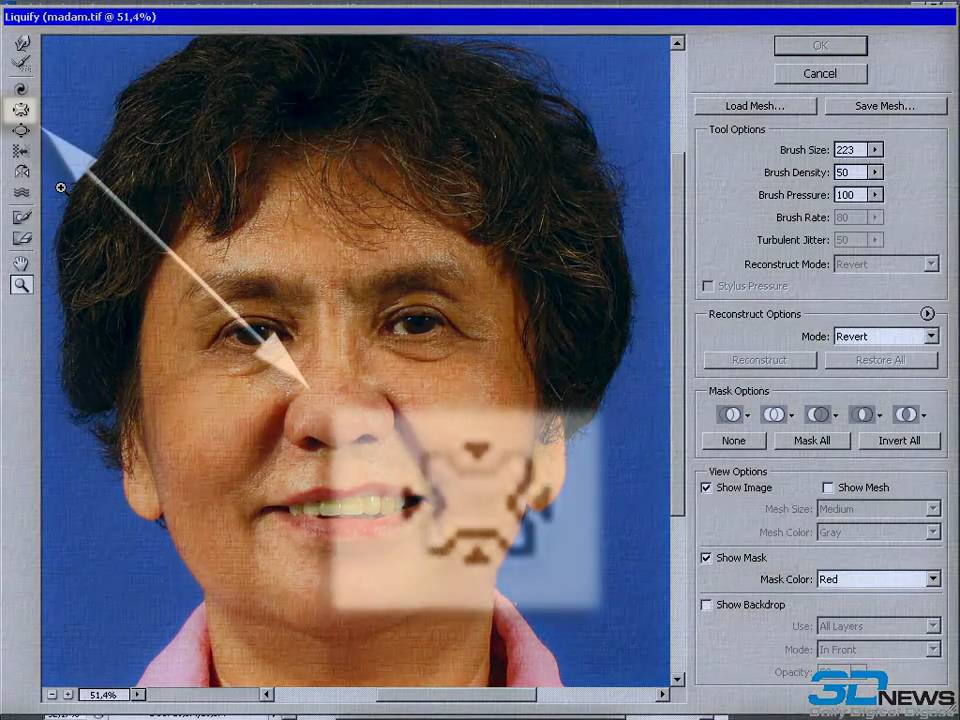Select the Freeze Mask tool

point(21,217)
